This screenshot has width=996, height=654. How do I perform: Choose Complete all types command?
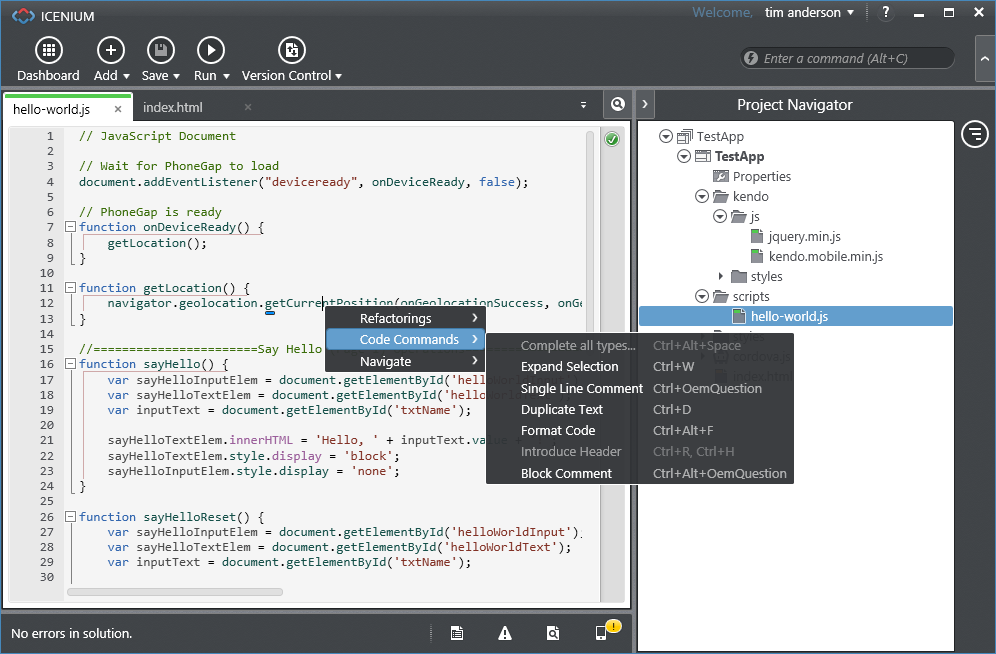(640, 345)
